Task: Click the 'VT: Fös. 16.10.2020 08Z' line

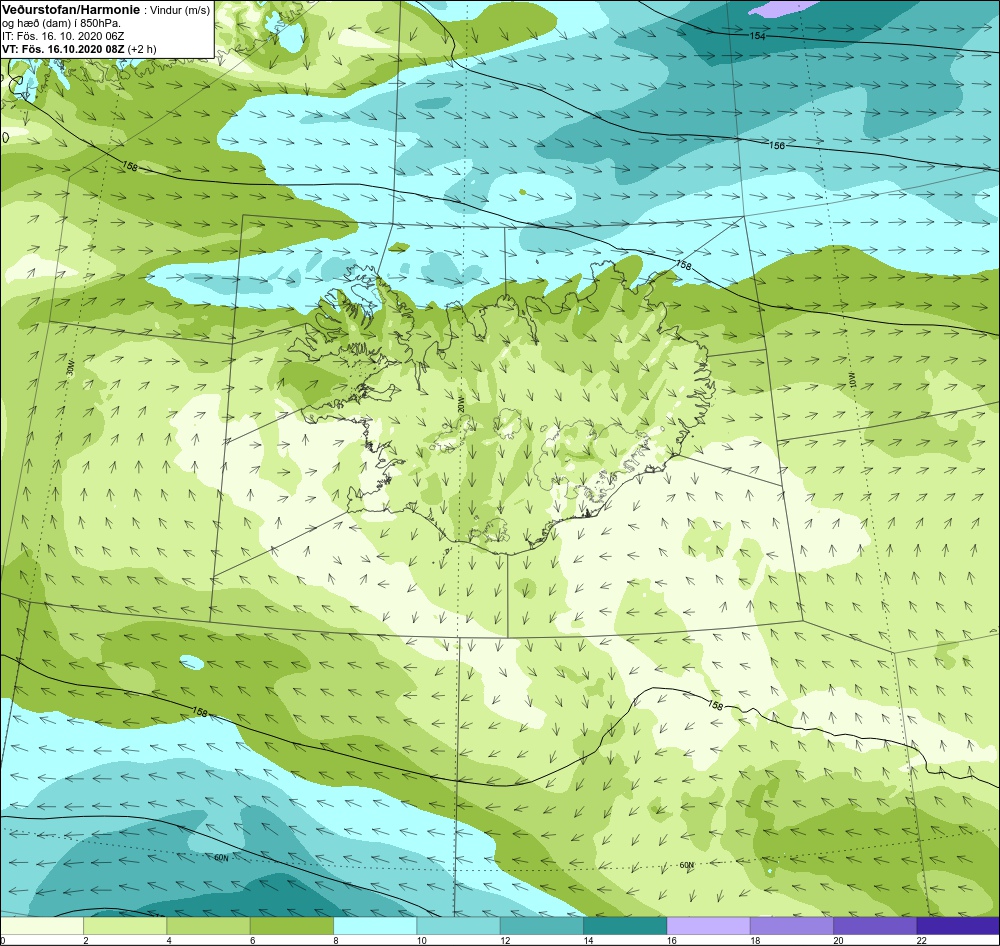Action: click(63, 49)
